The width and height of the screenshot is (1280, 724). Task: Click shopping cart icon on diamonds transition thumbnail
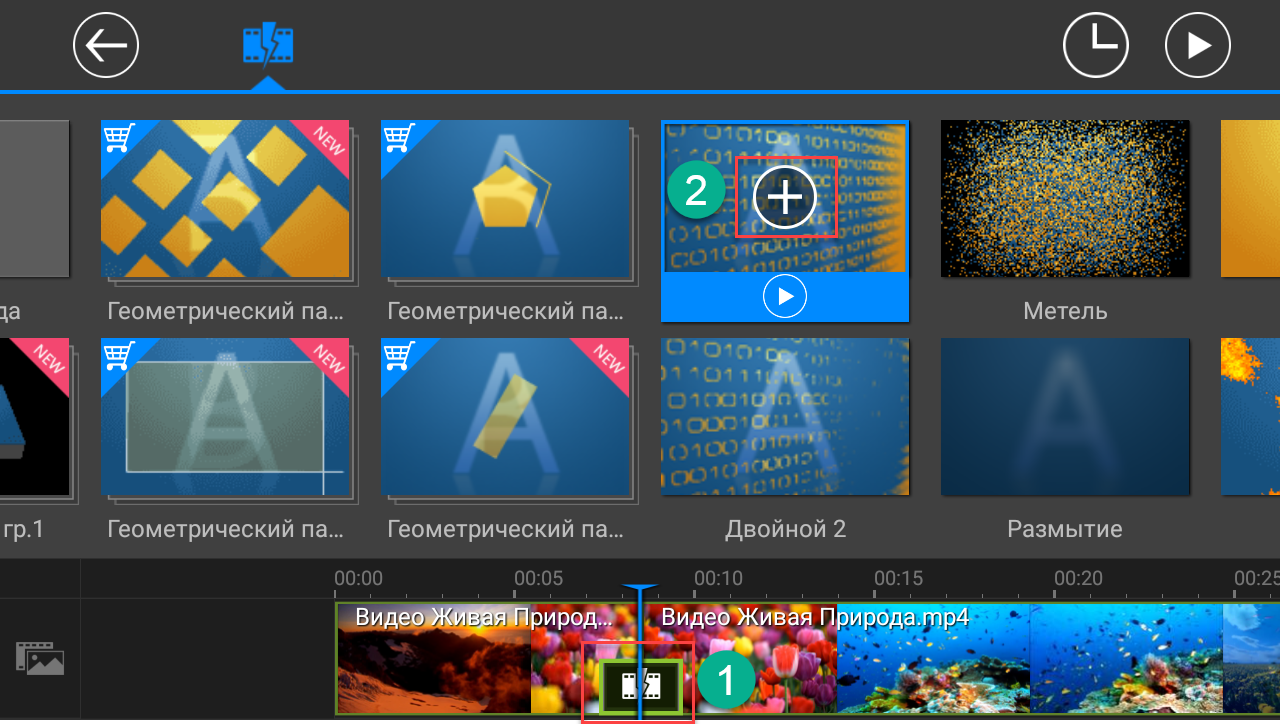tap(119, 137)
